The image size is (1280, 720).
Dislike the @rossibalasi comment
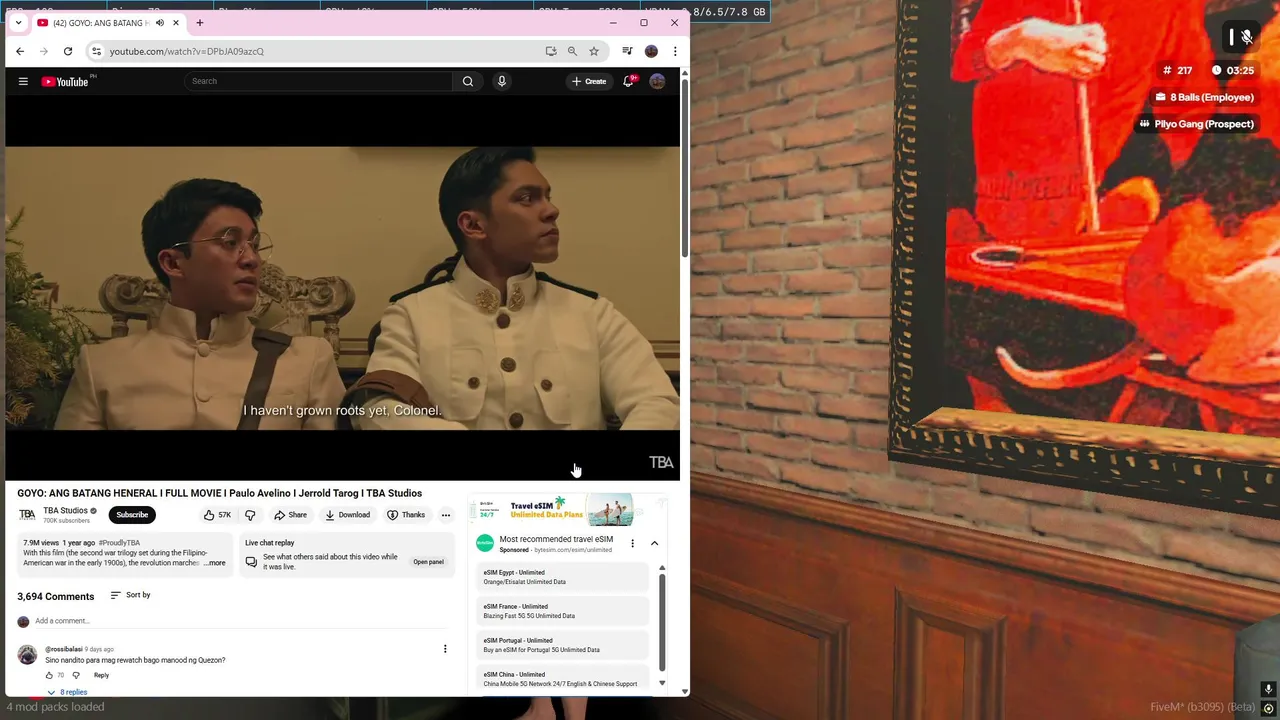76,676
